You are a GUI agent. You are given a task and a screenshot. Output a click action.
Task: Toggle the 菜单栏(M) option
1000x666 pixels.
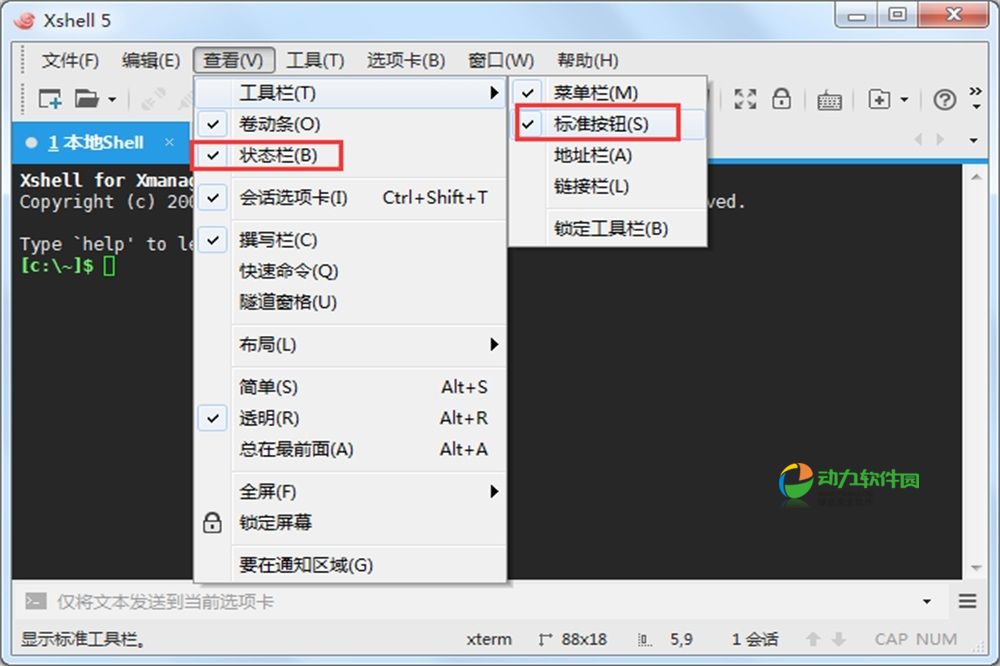(608, 93)
